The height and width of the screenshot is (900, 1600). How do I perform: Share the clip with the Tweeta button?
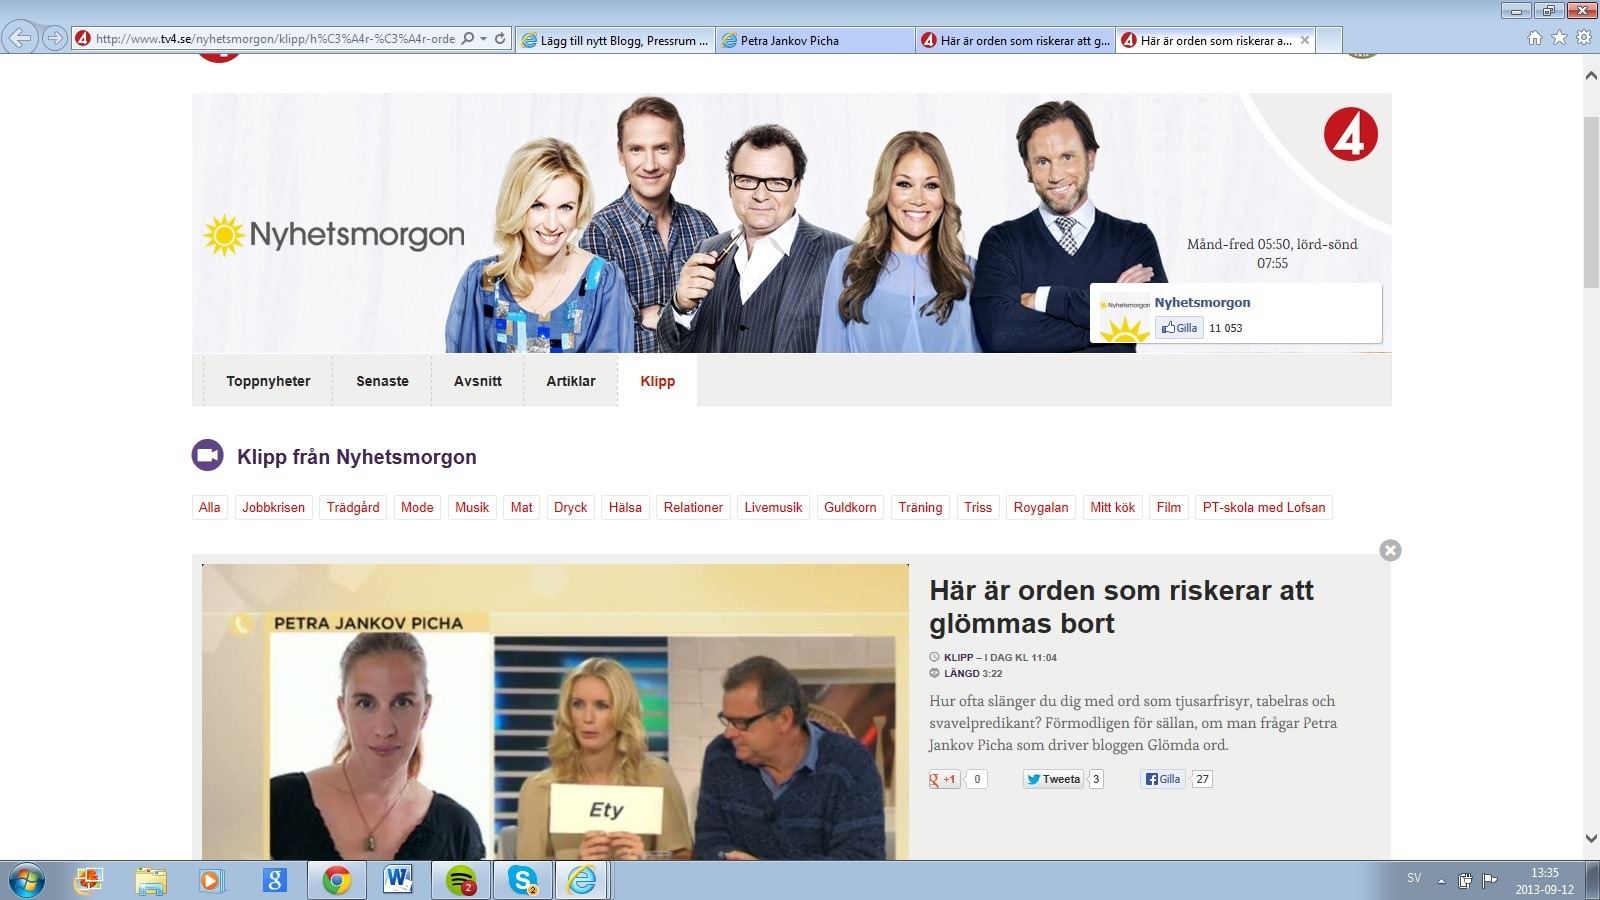pyautogui.click(x=1053, y=779)
